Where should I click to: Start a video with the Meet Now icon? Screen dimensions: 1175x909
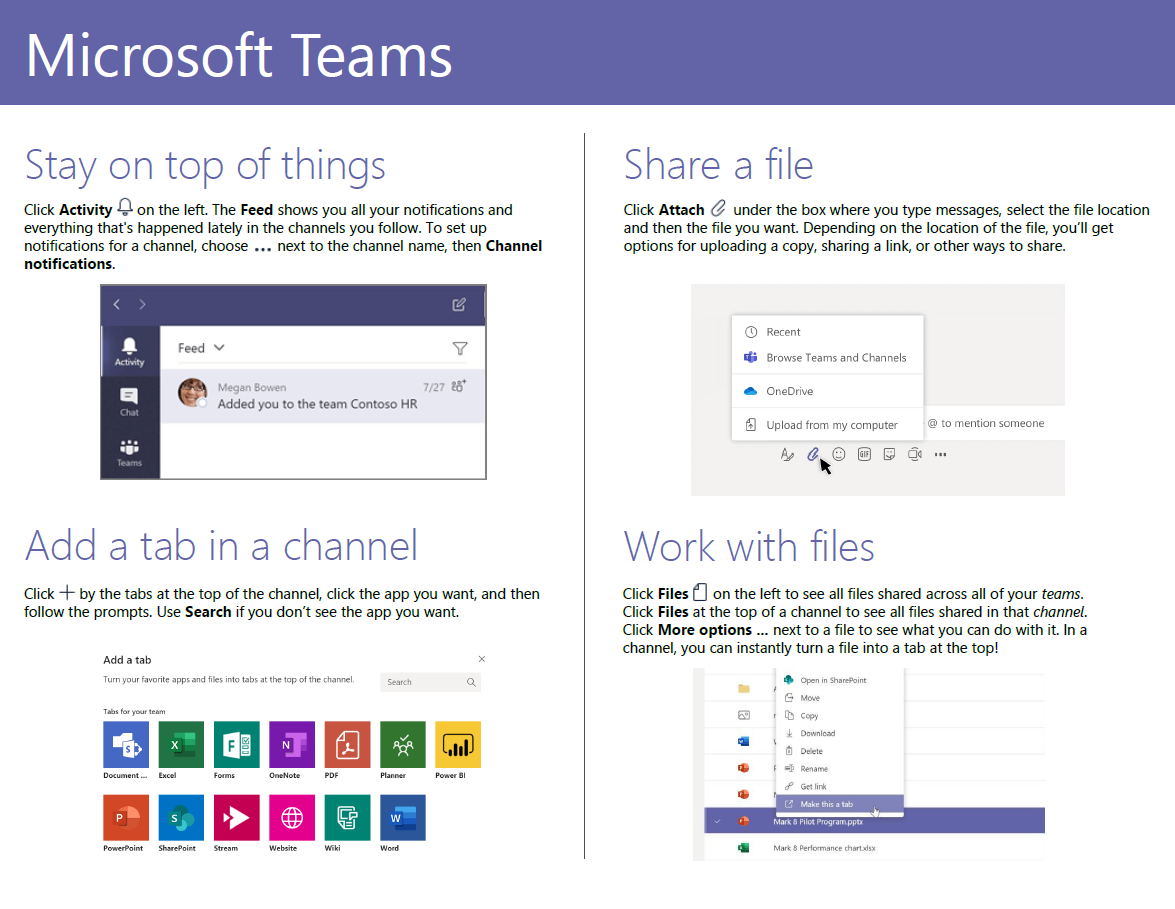(x=914, y=454)
